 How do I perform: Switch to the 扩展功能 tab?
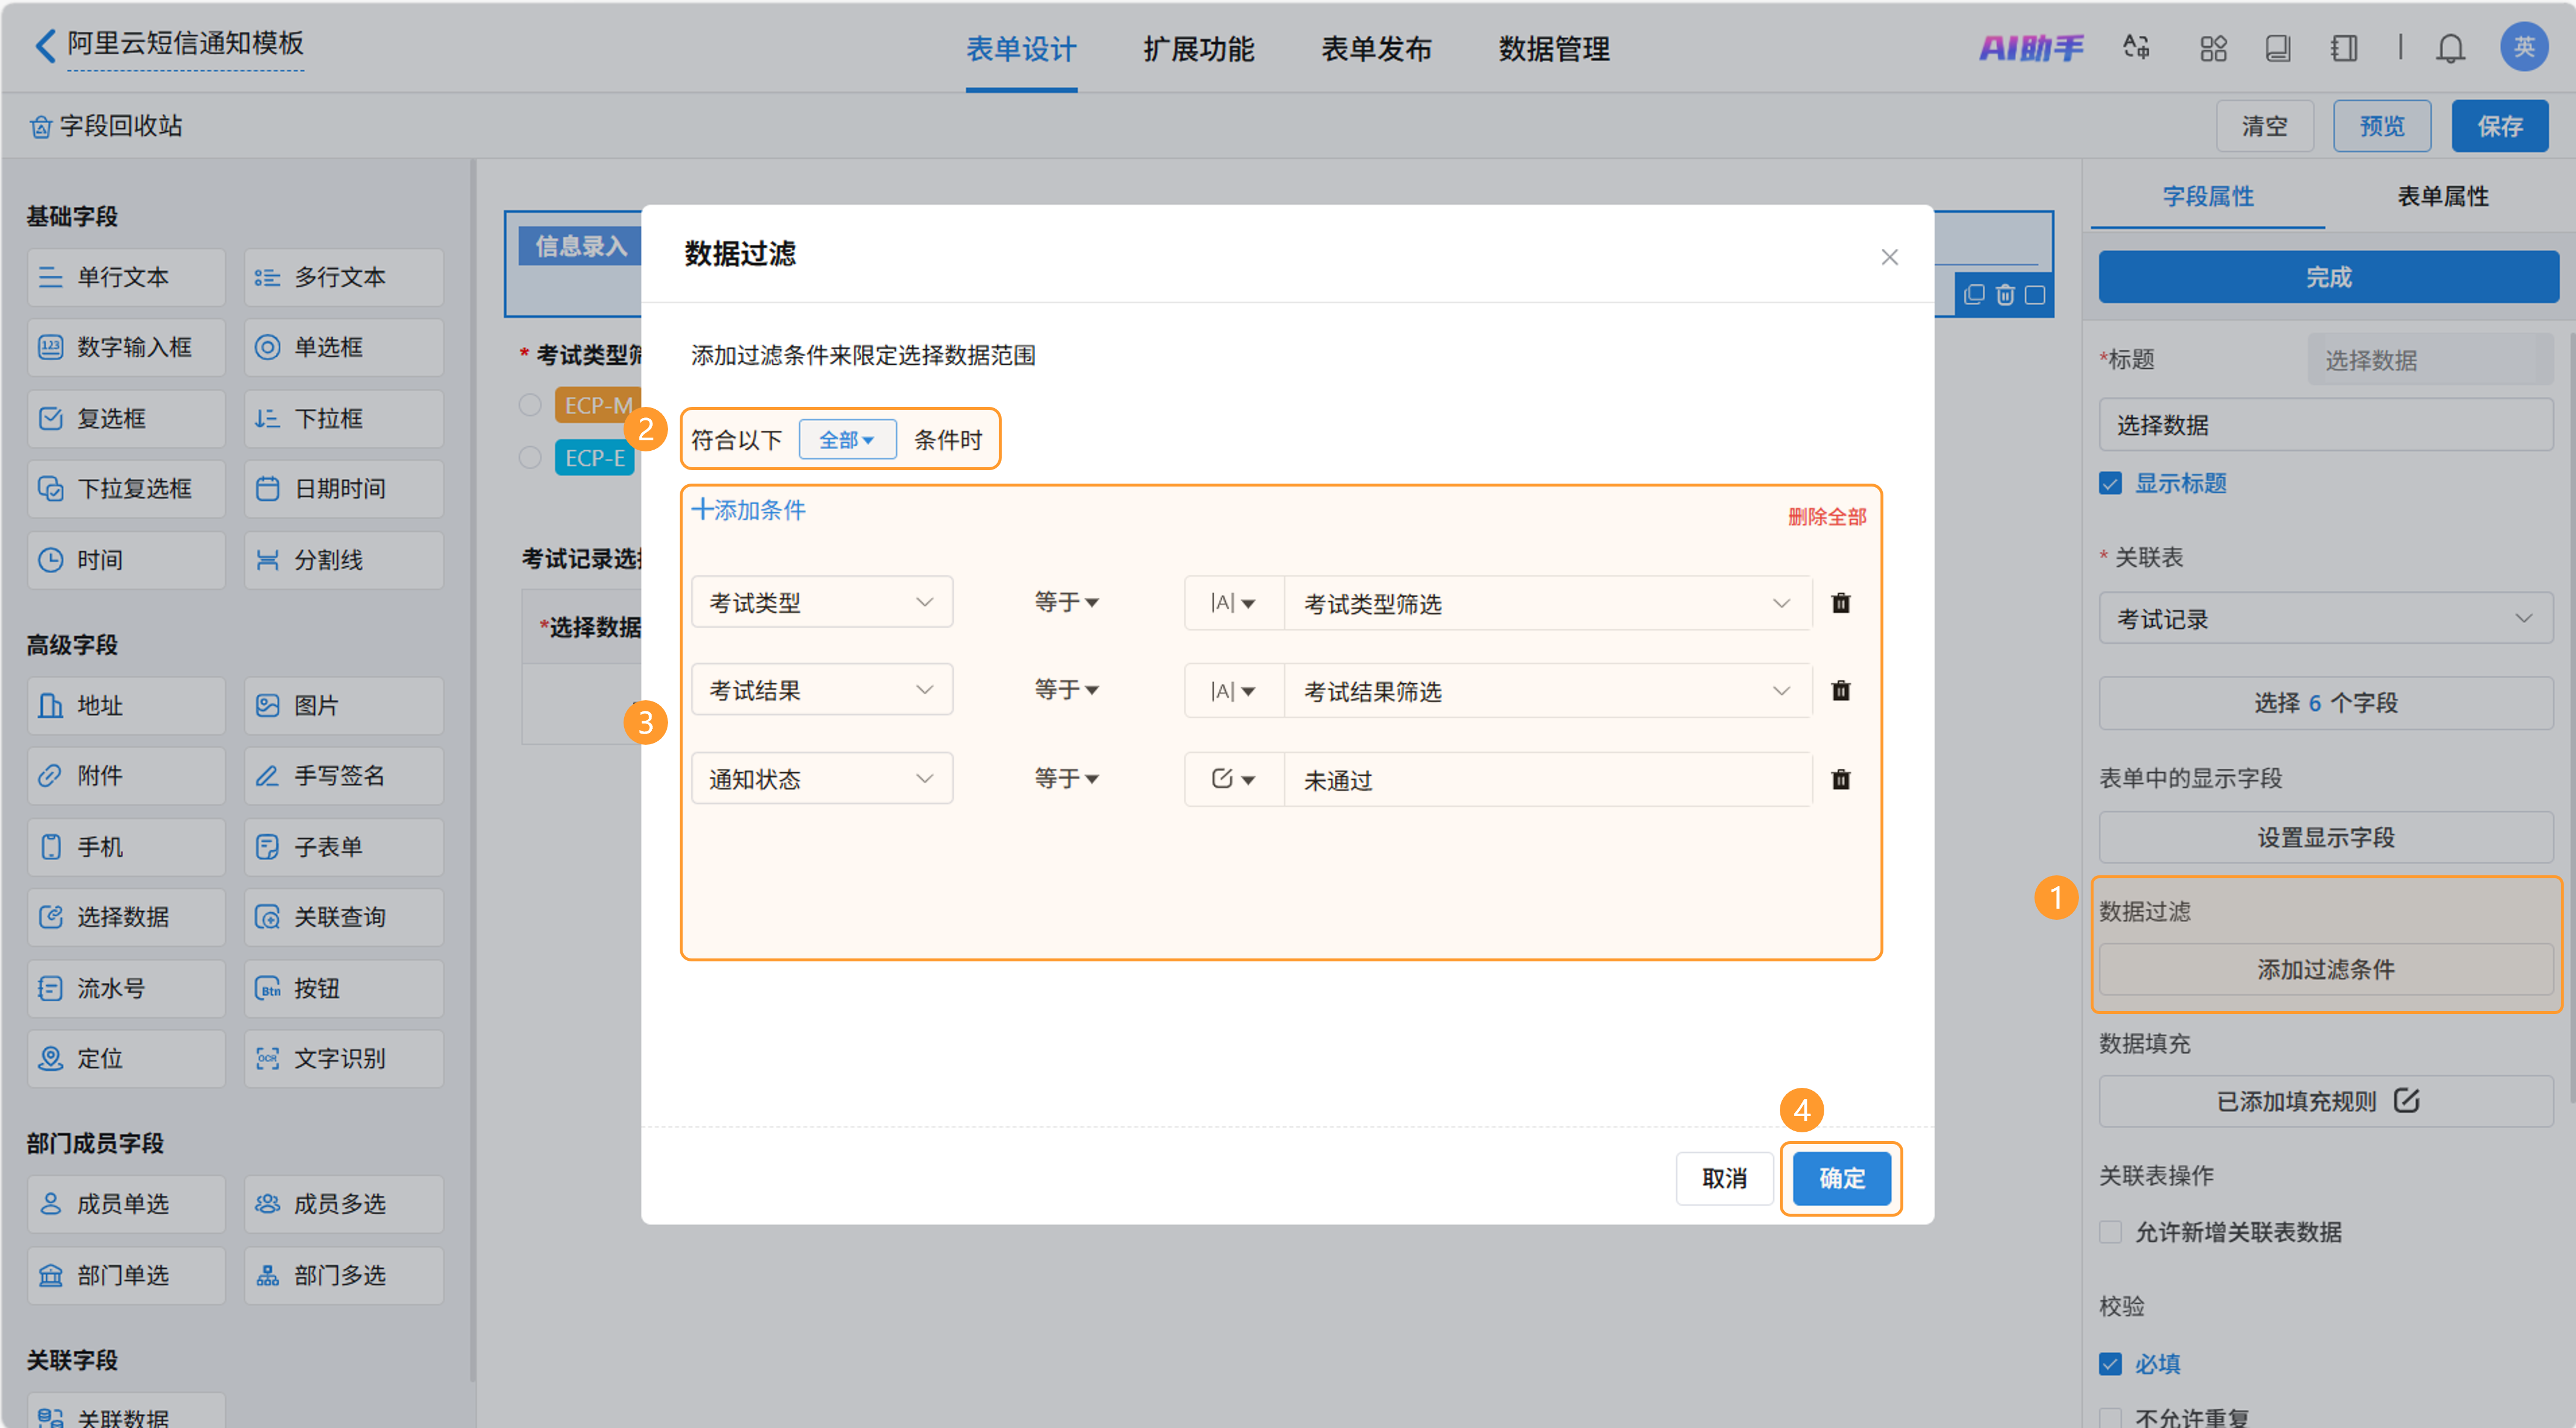pos(1198,49)
